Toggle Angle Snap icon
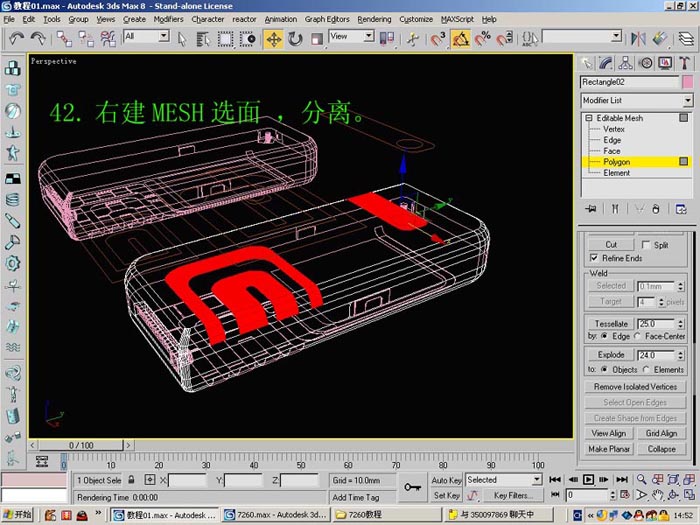 coord(461,39)
